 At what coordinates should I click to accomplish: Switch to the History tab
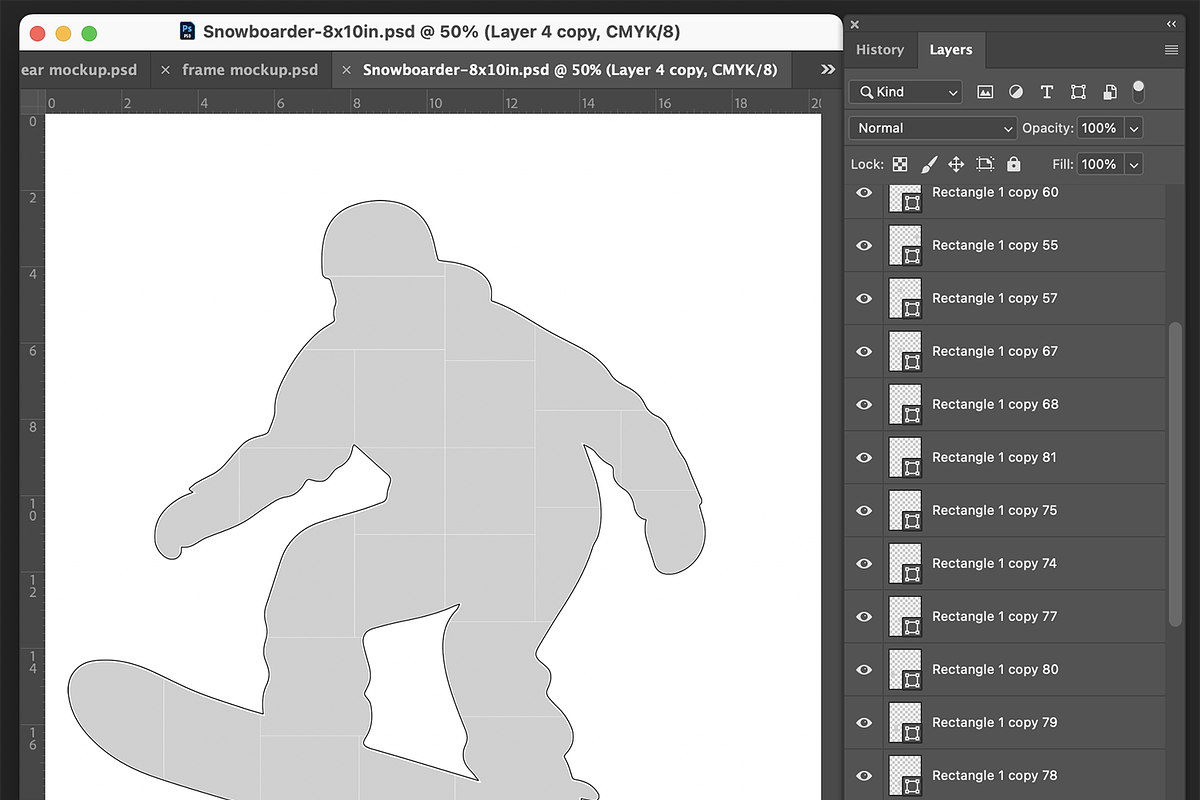point(880,50)
